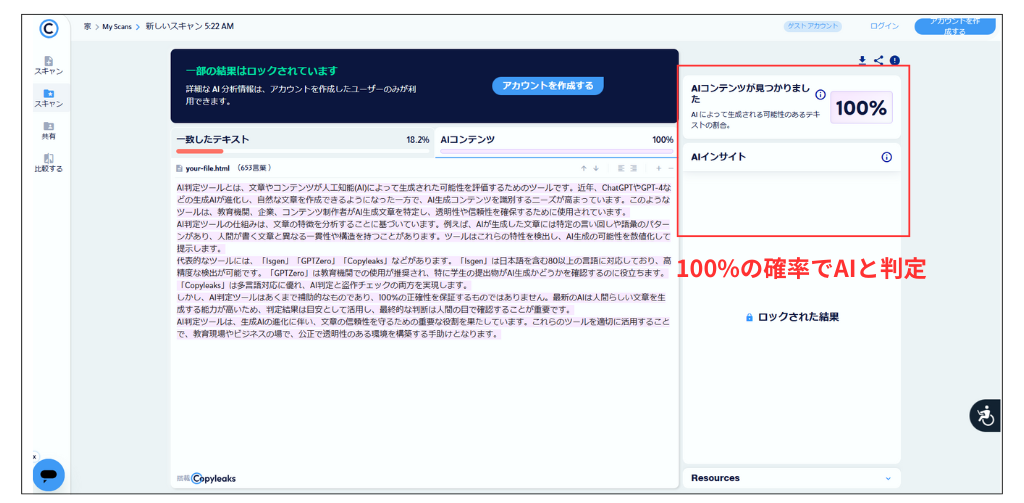Jump to next match with down arrow

click(x=596, y=168)
